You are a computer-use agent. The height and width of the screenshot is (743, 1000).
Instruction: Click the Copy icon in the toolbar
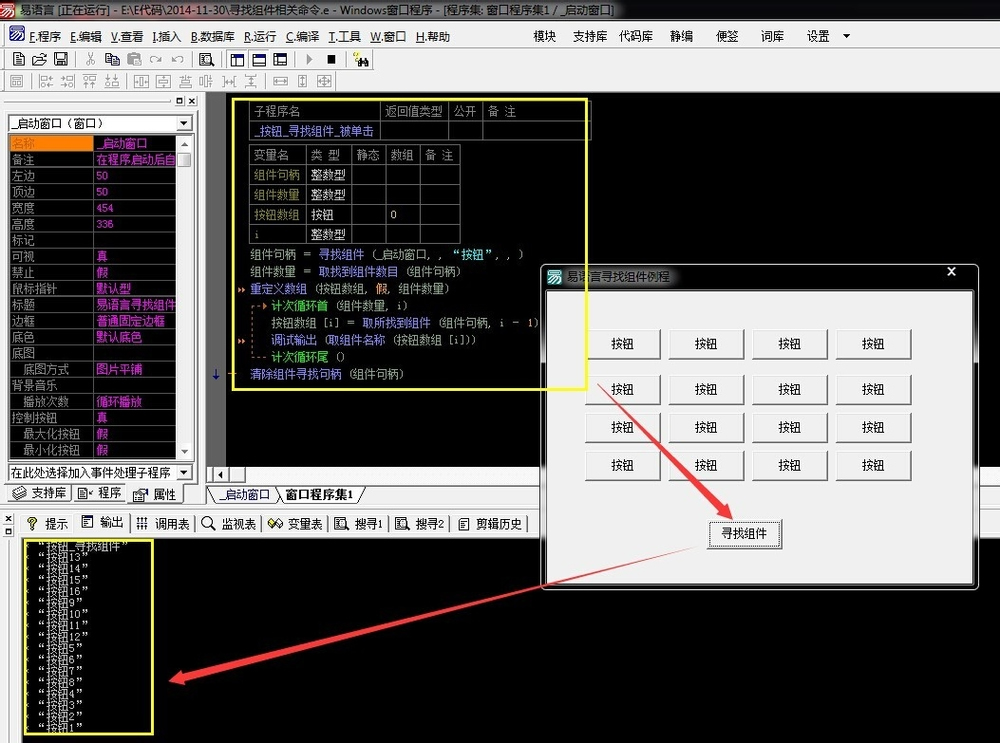click(x=112, y=60)
